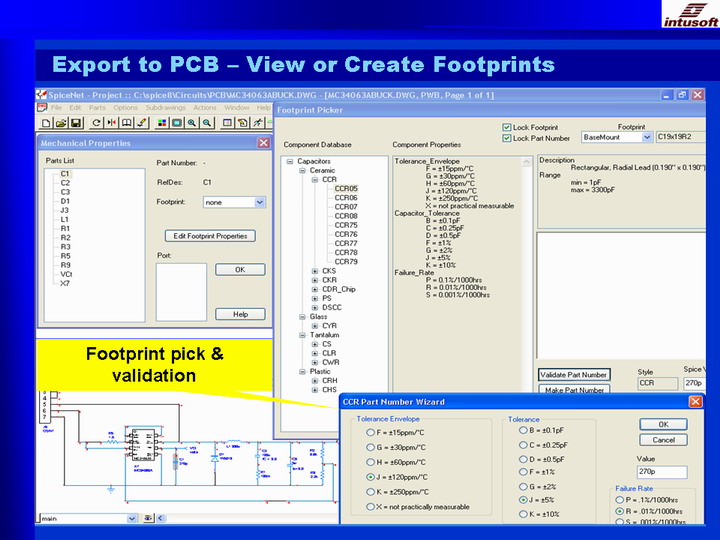Click the fit-to-screen toolbar icon
The width and height of the screenshot is (720, 540).
pyautogui.click(x=177, y=123)
